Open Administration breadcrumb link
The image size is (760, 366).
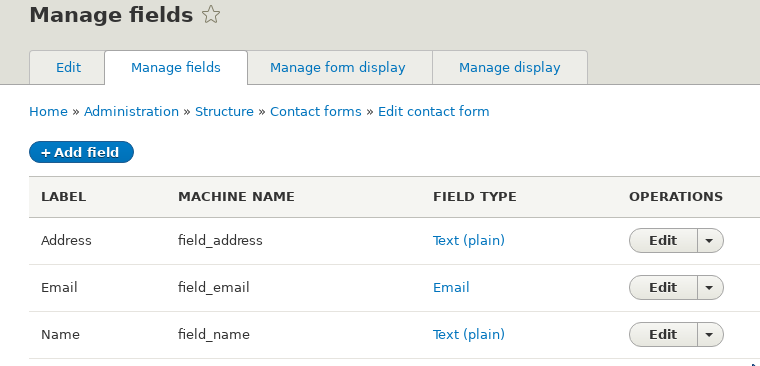click(131, 111)
